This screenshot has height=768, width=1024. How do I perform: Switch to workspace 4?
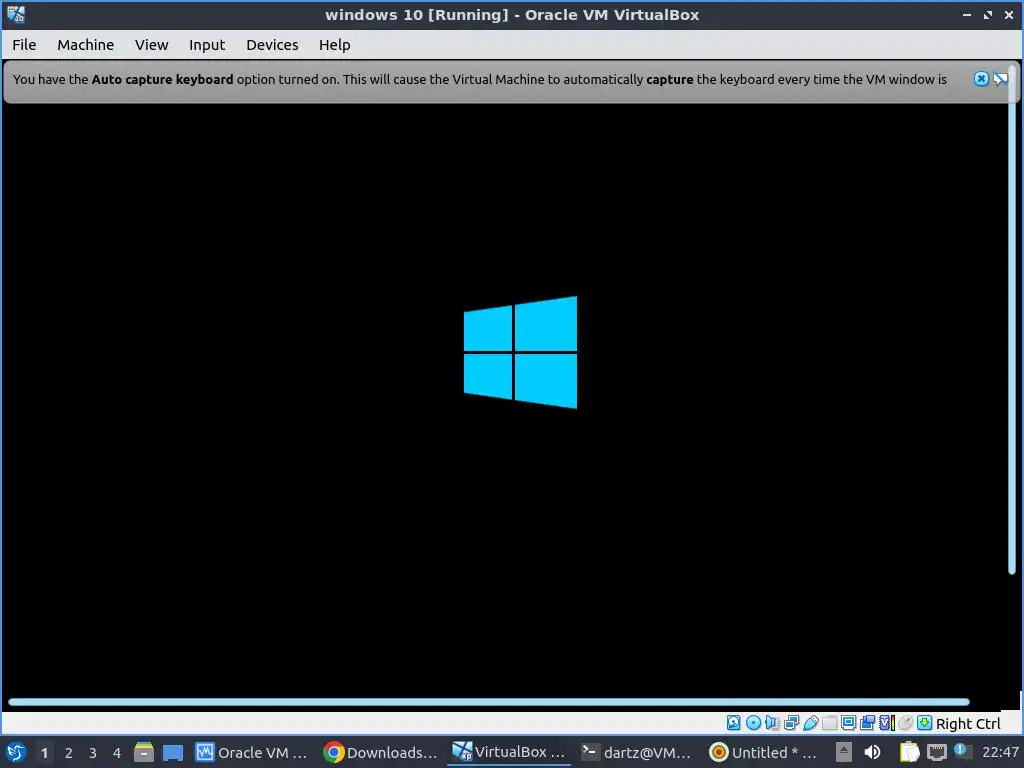(117, 753)
